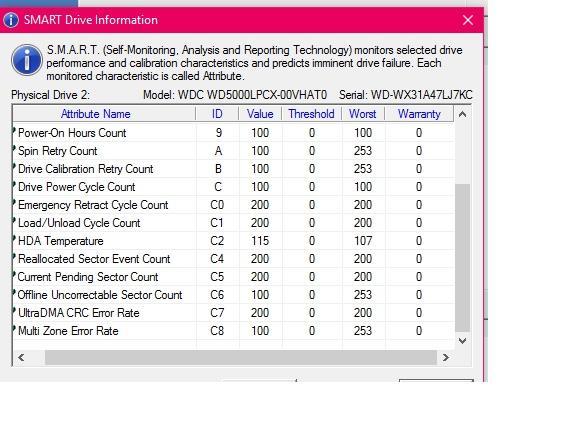
Task: Click the horizontal scrollbar right arrow
Action: tap(445, 357)
